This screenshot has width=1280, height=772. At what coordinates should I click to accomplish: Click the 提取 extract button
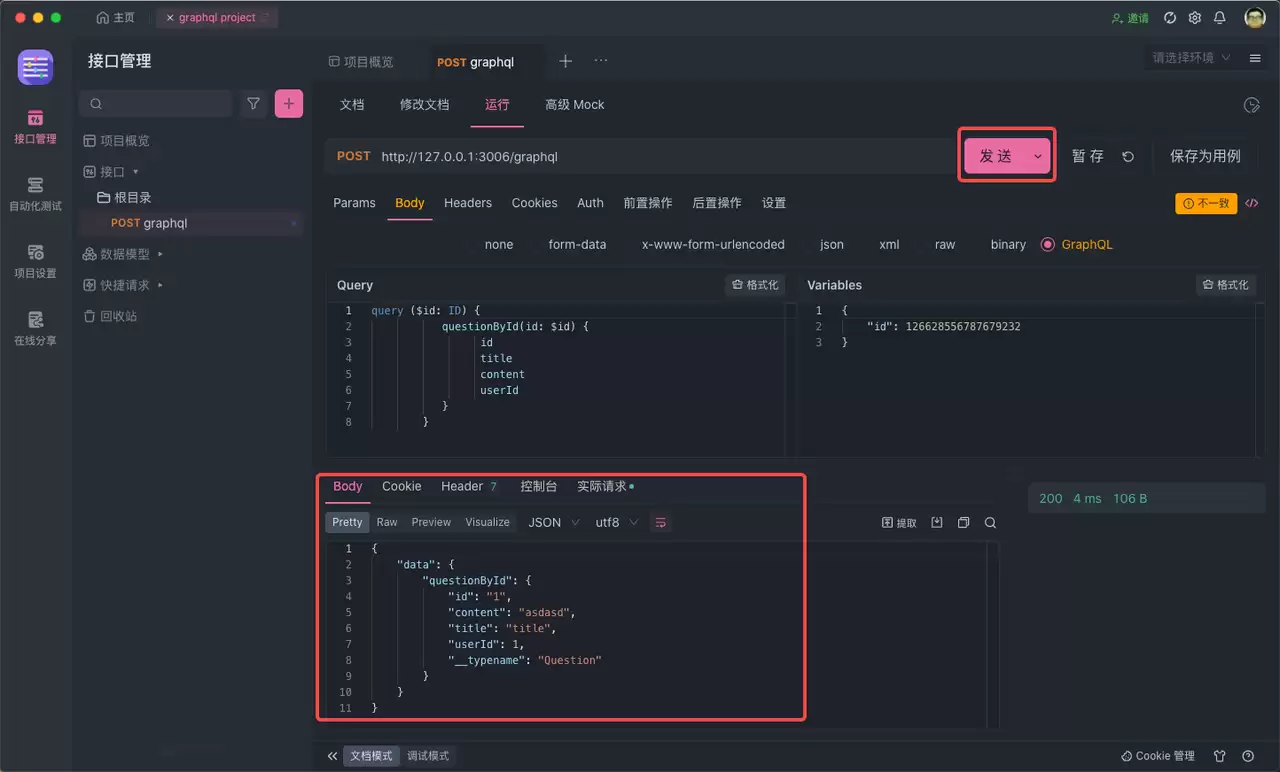click(x=899, y=522)
